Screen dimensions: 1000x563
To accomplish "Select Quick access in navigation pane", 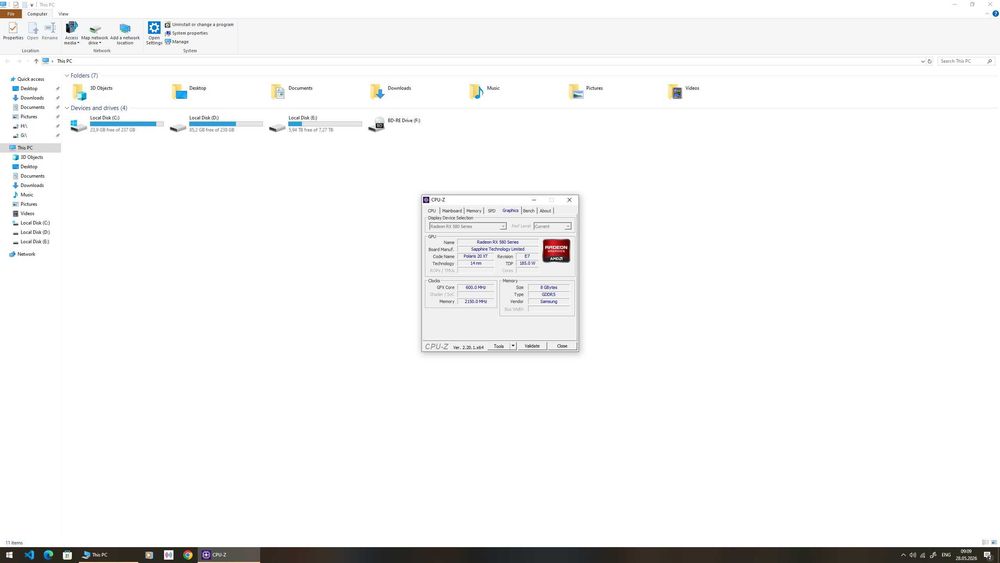I will coord(31,79).
